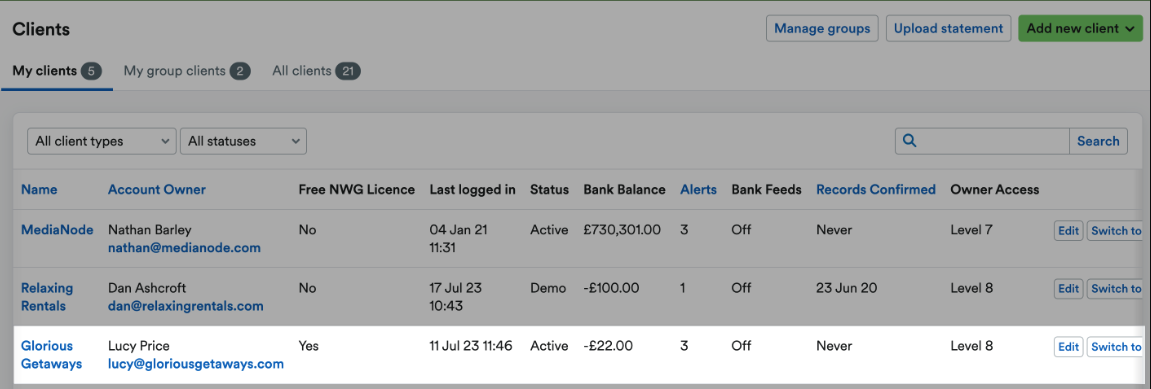
Task: Click the -£100.00 bank balance value
Action: (x=611, y=288)
